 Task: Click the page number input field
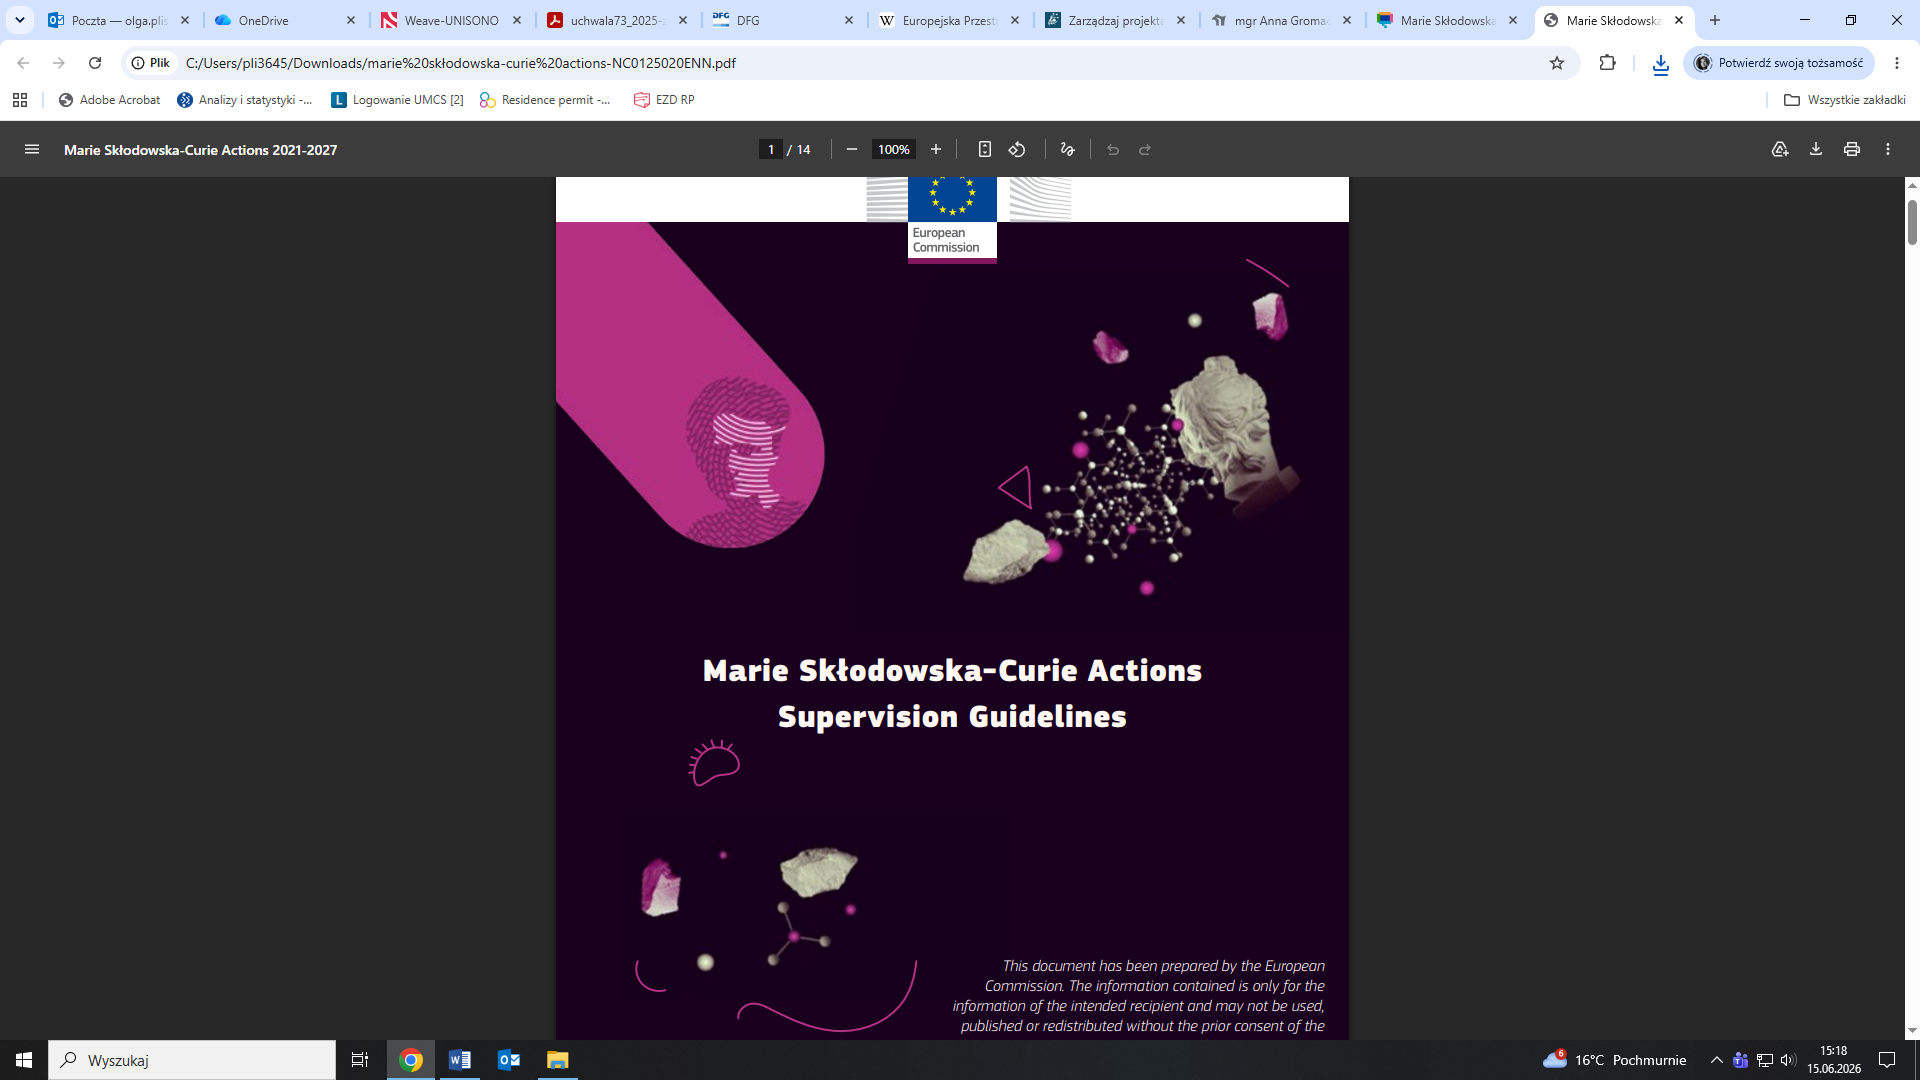coord(770,150)
